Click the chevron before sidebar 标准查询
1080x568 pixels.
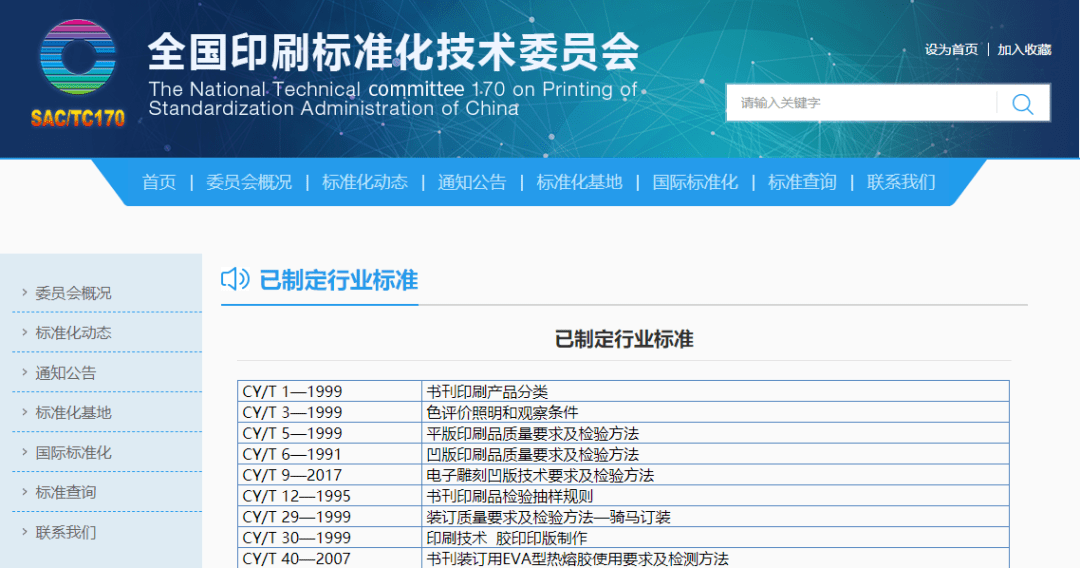pos(24,492)
